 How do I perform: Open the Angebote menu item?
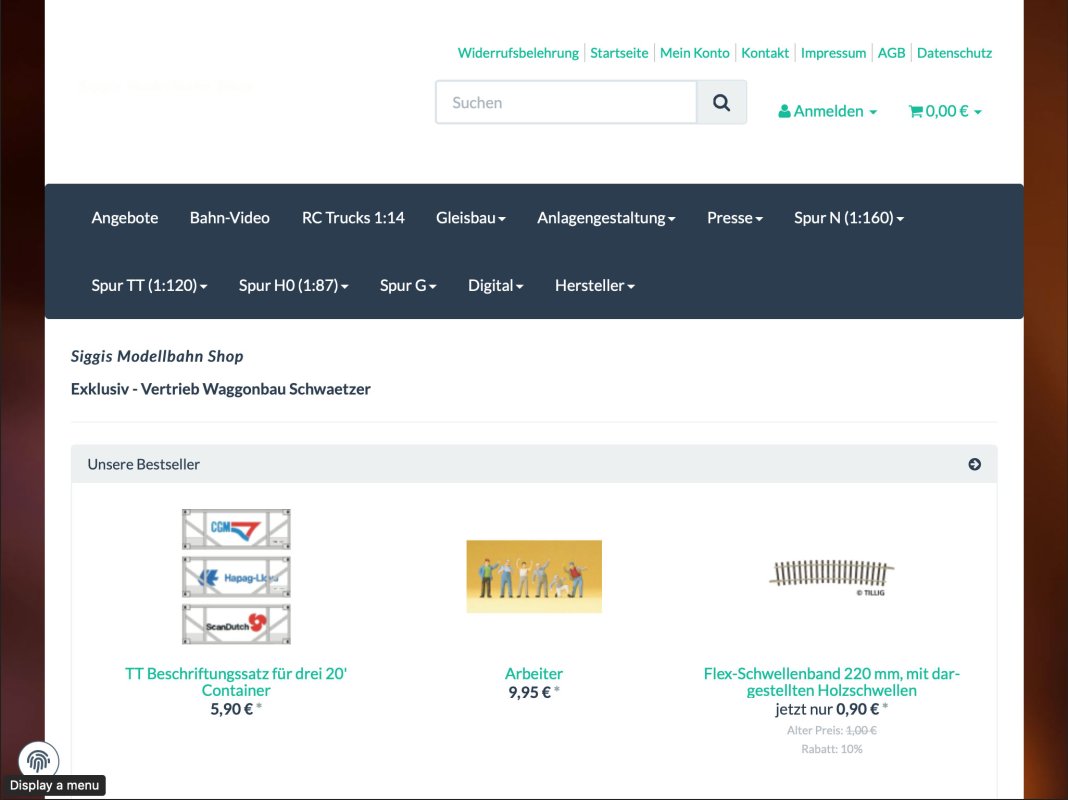click(x=125, y=218)
